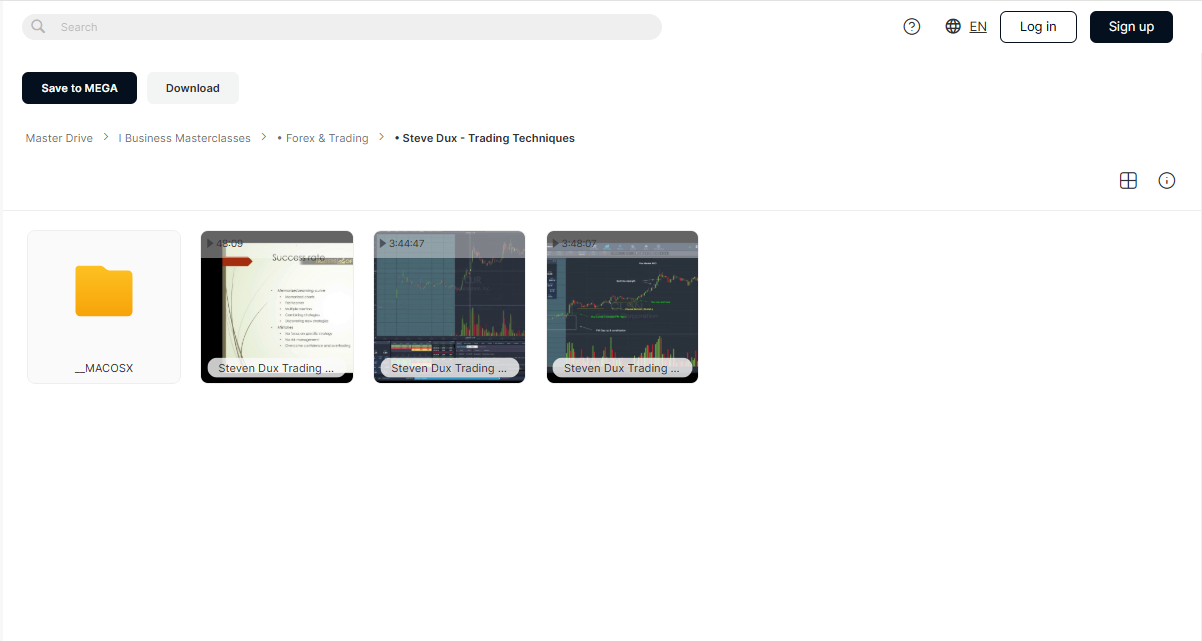Click the file name label on the 3:44:47 video

click(x=450, y=368)
